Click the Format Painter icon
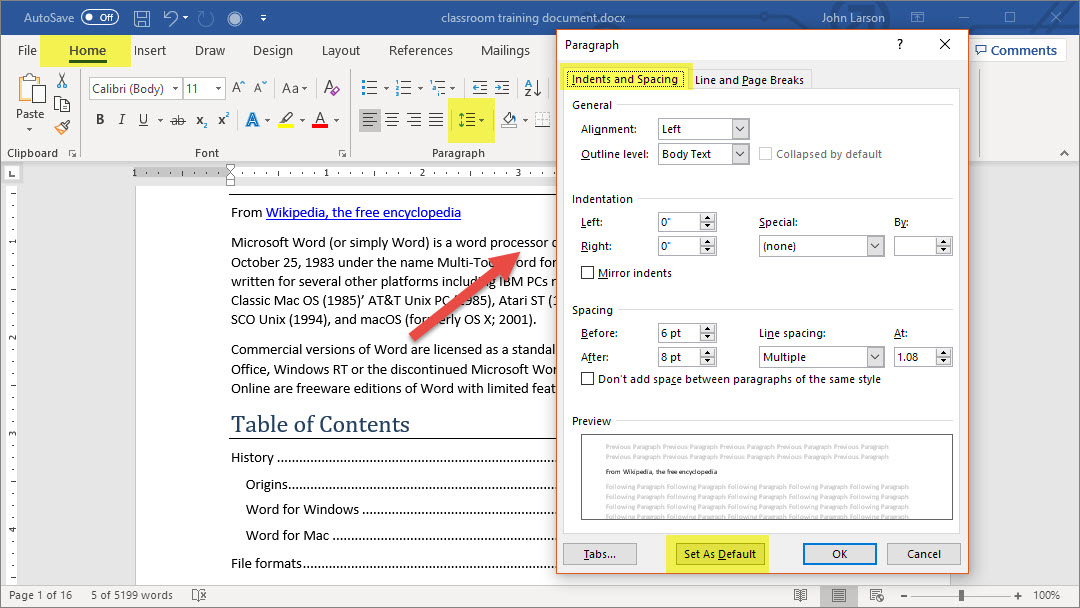Viewport: 1080px width, 608px height. click(62, 127)
